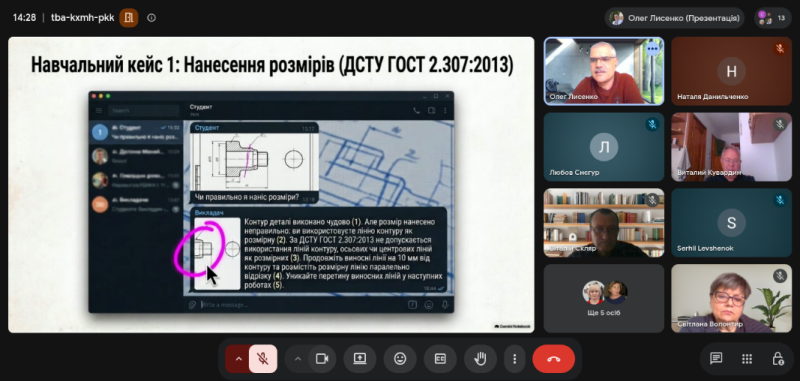800x381 pixels.
Task: Click the shared presentation slide
Action: click(271, 185)
